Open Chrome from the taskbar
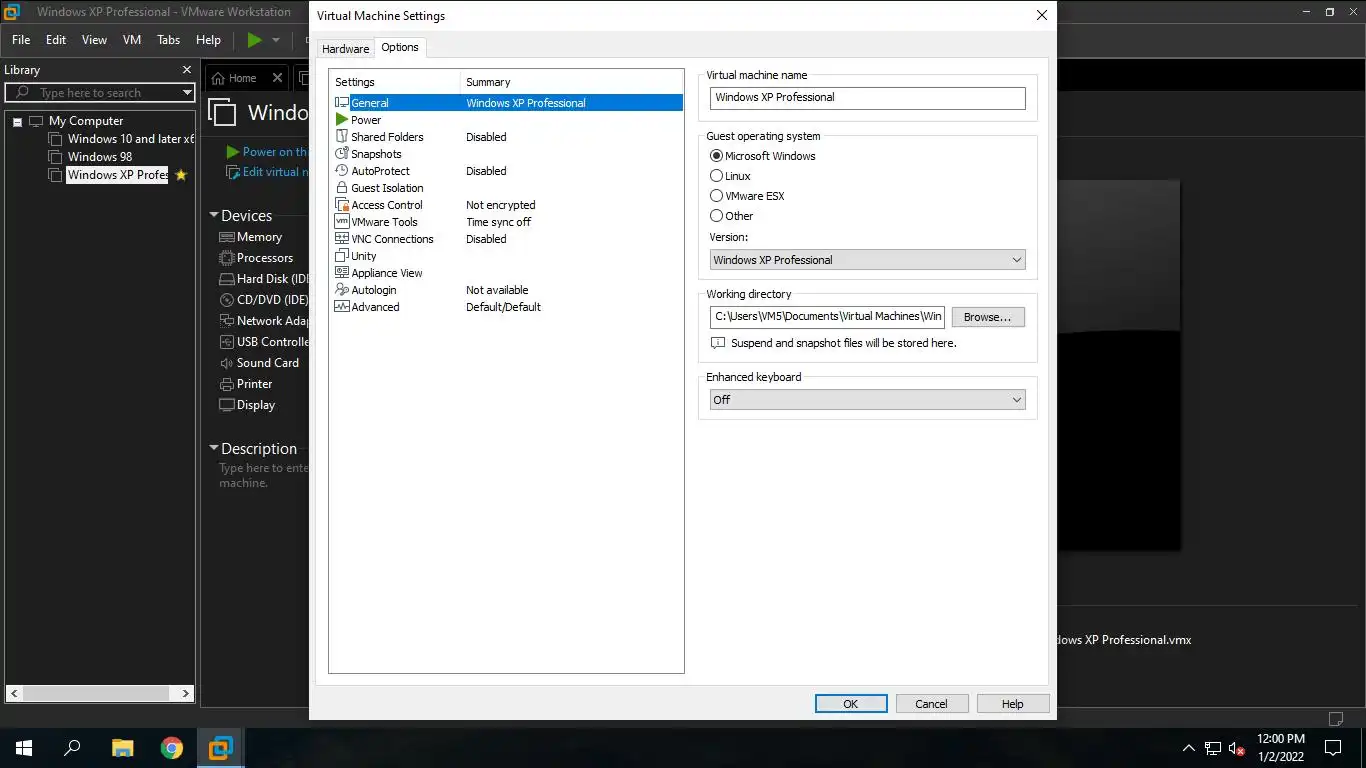 (172, 748)
